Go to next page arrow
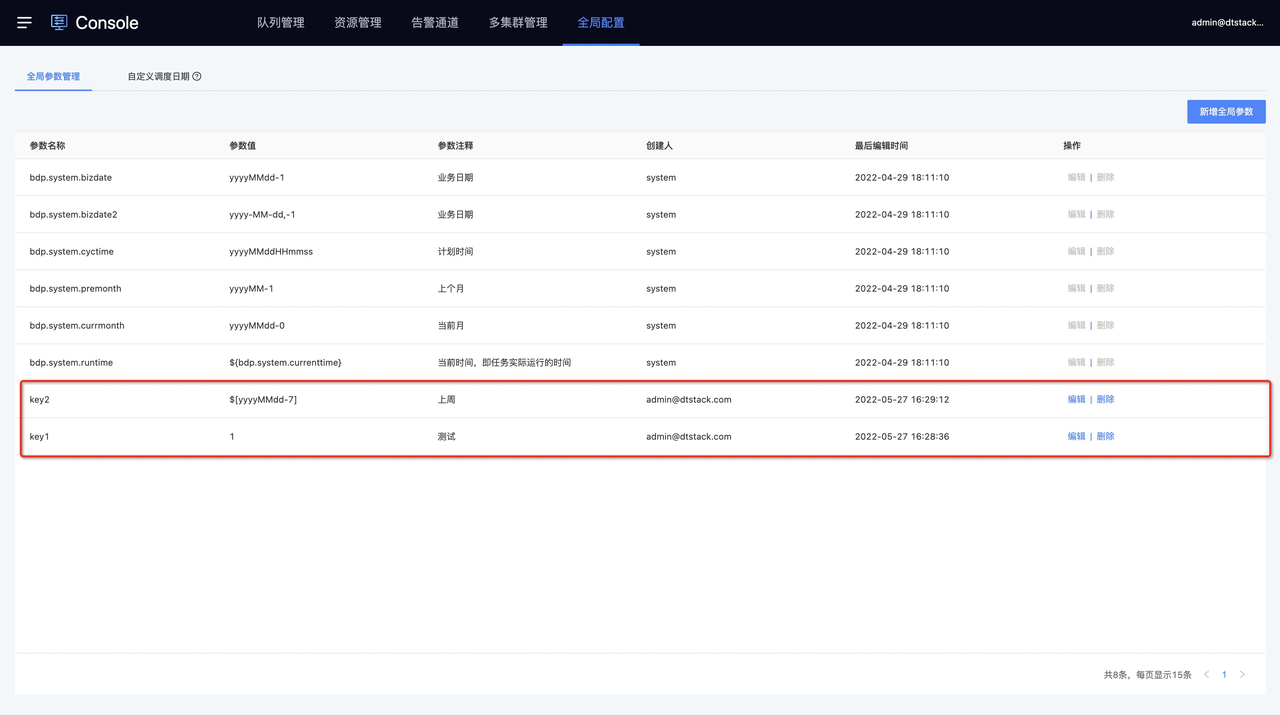The image size is (1280, 715). click(x=1242, y=675)
